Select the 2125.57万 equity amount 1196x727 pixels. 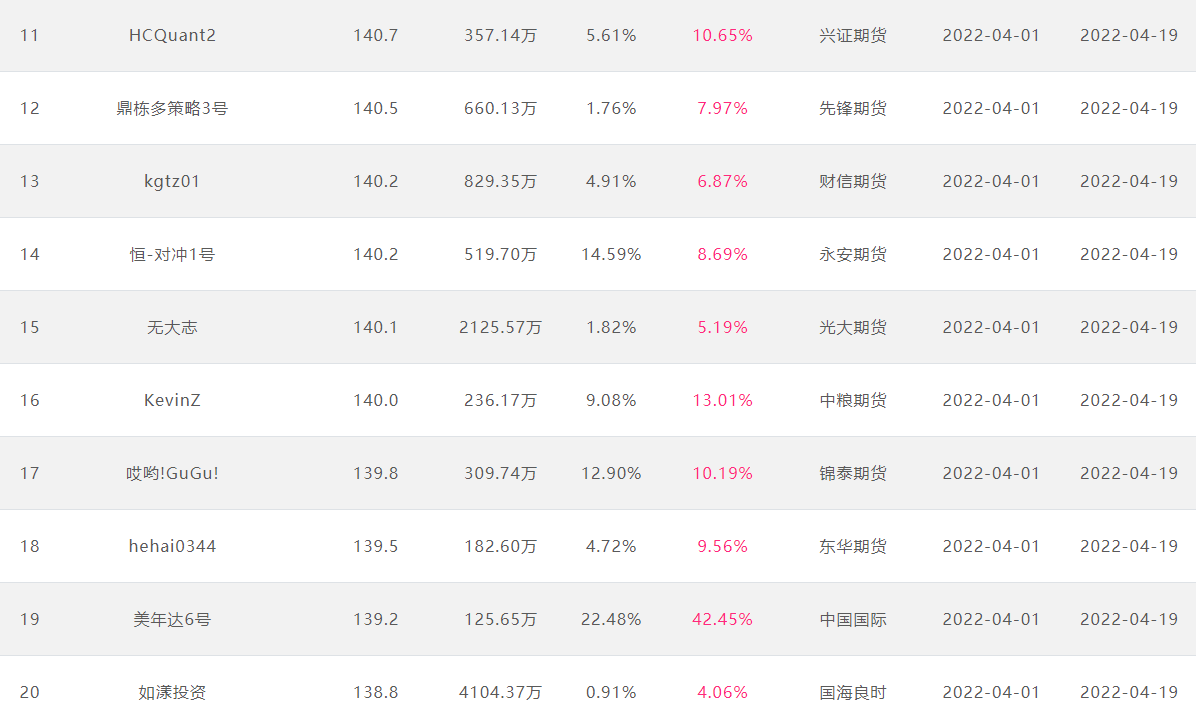(x=500, y=327)
